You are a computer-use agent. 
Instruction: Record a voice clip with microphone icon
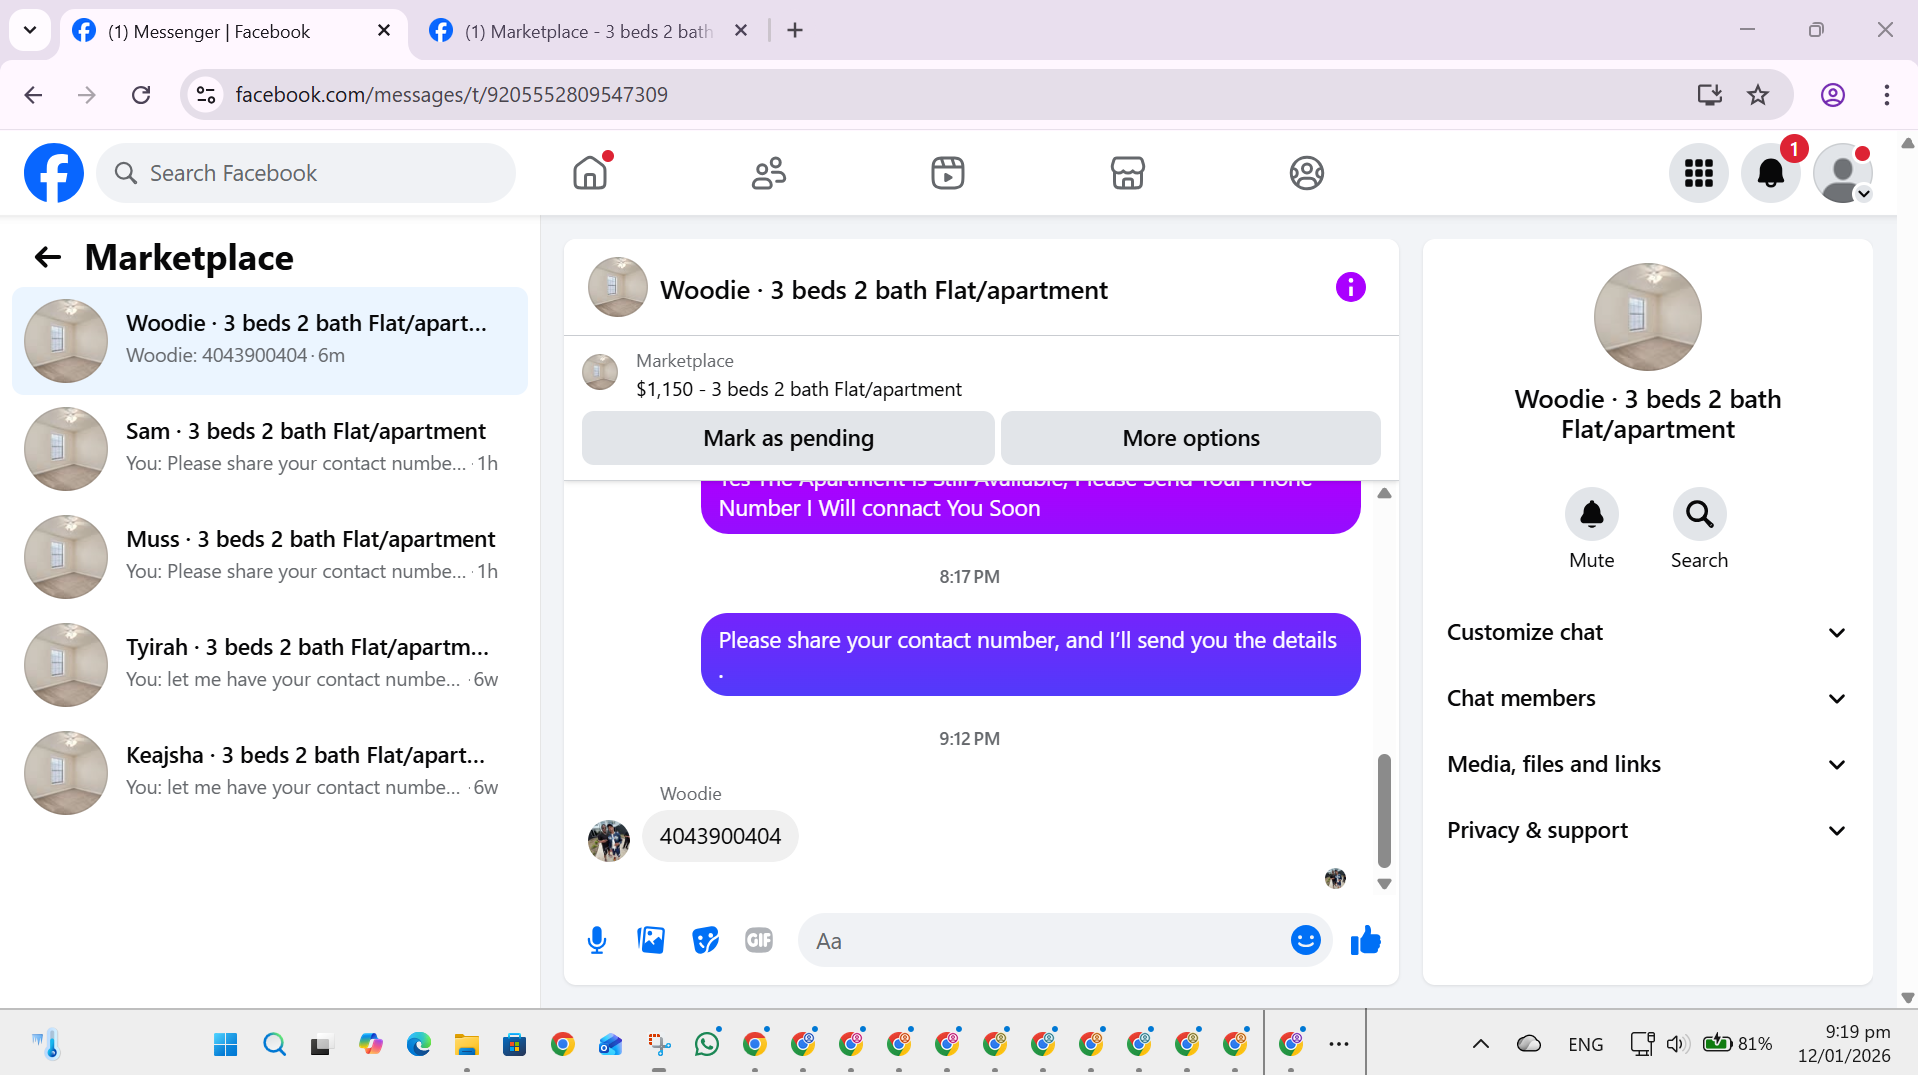[597, 940]
